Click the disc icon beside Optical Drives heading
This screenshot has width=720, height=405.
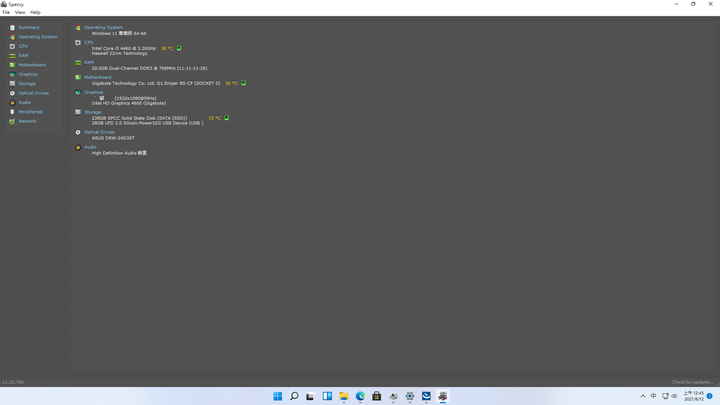(78, 132)
